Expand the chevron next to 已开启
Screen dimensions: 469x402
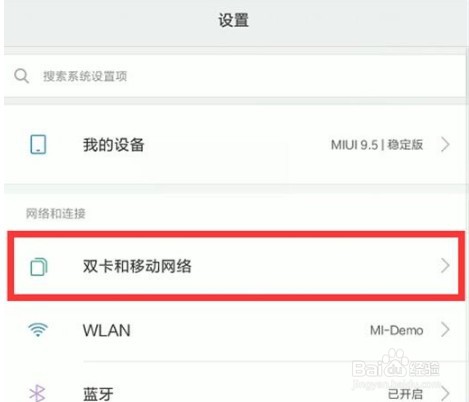(x=445, y=393)
